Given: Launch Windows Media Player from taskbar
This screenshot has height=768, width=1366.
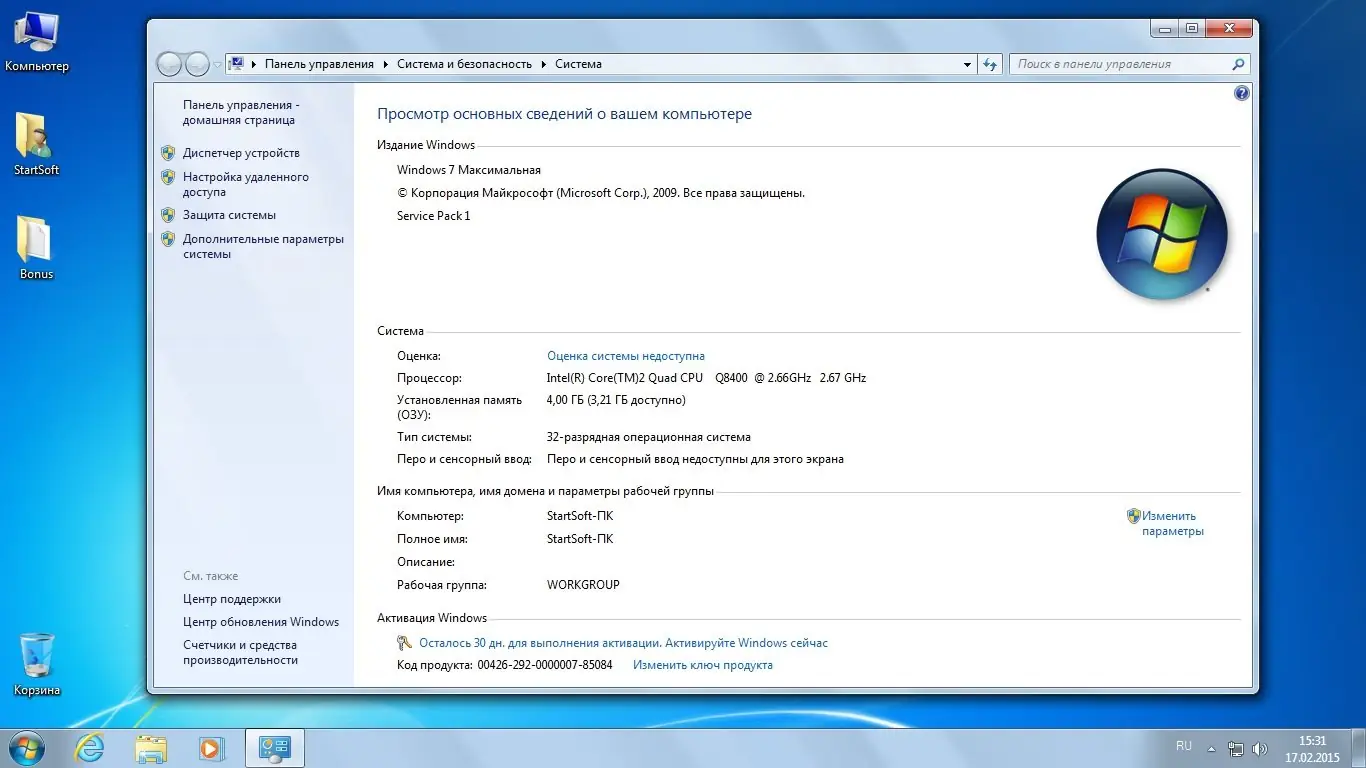Looking at the screenshot, I should tap(211, 748).
